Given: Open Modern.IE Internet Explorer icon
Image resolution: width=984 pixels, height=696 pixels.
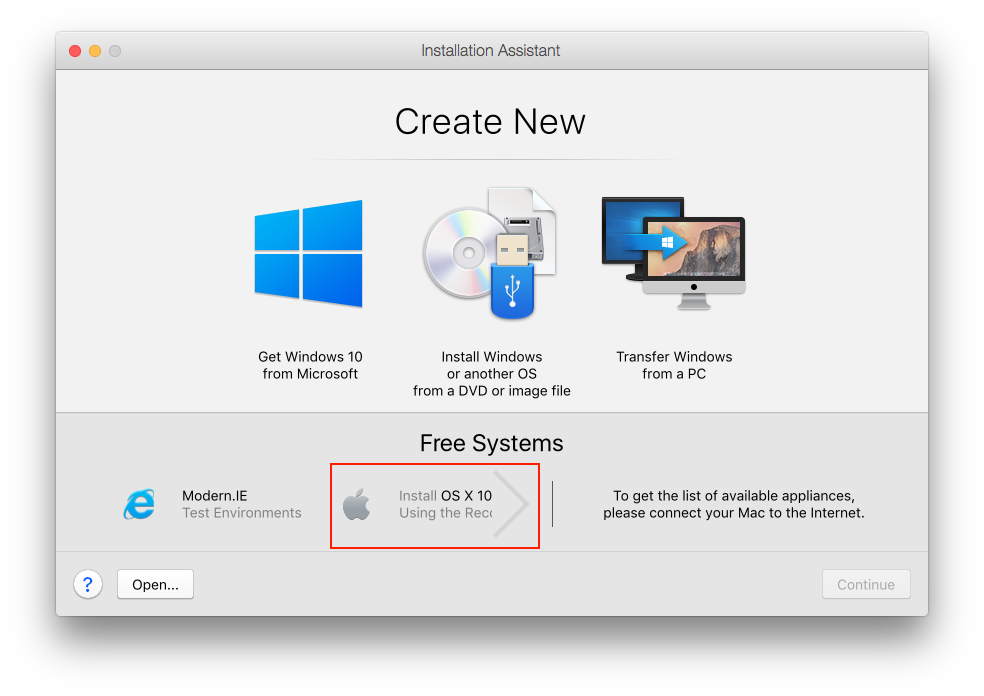Looking at the screenshot, I should tap(139, 504).
